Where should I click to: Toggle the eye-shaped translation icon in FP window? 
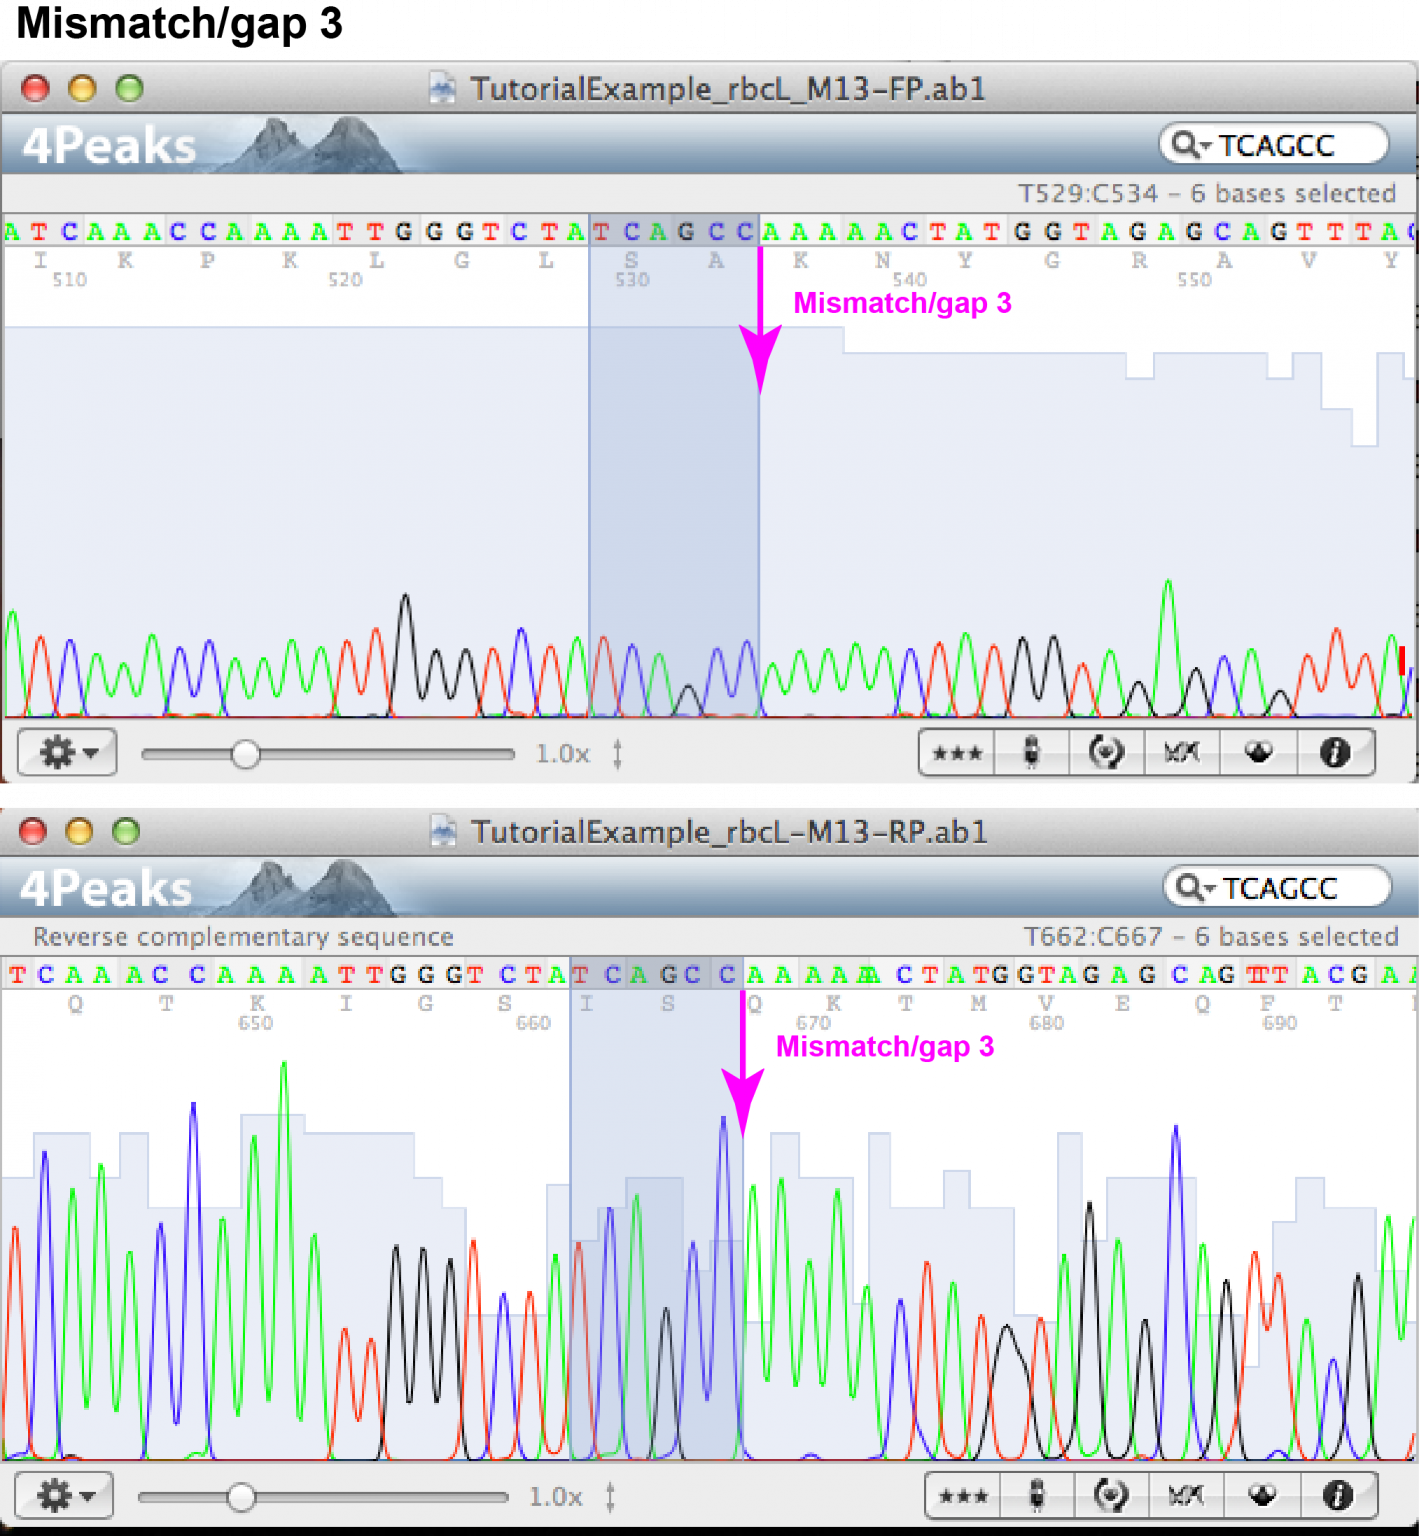1257,753
